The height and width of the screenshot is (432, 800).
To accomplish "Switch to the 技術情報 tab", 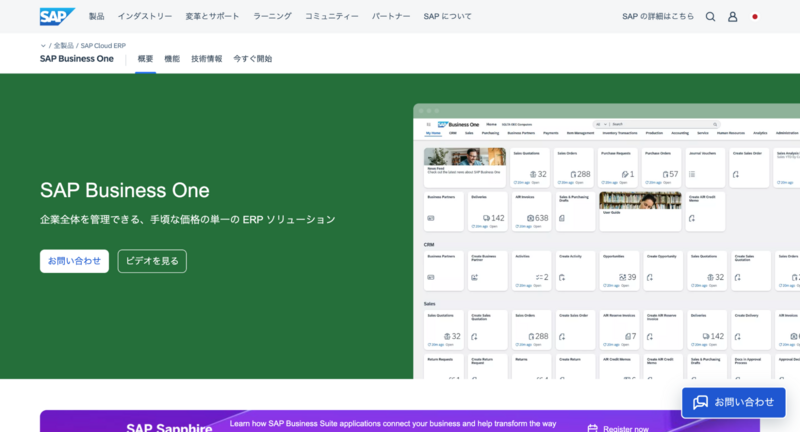I will coord(207,59).
